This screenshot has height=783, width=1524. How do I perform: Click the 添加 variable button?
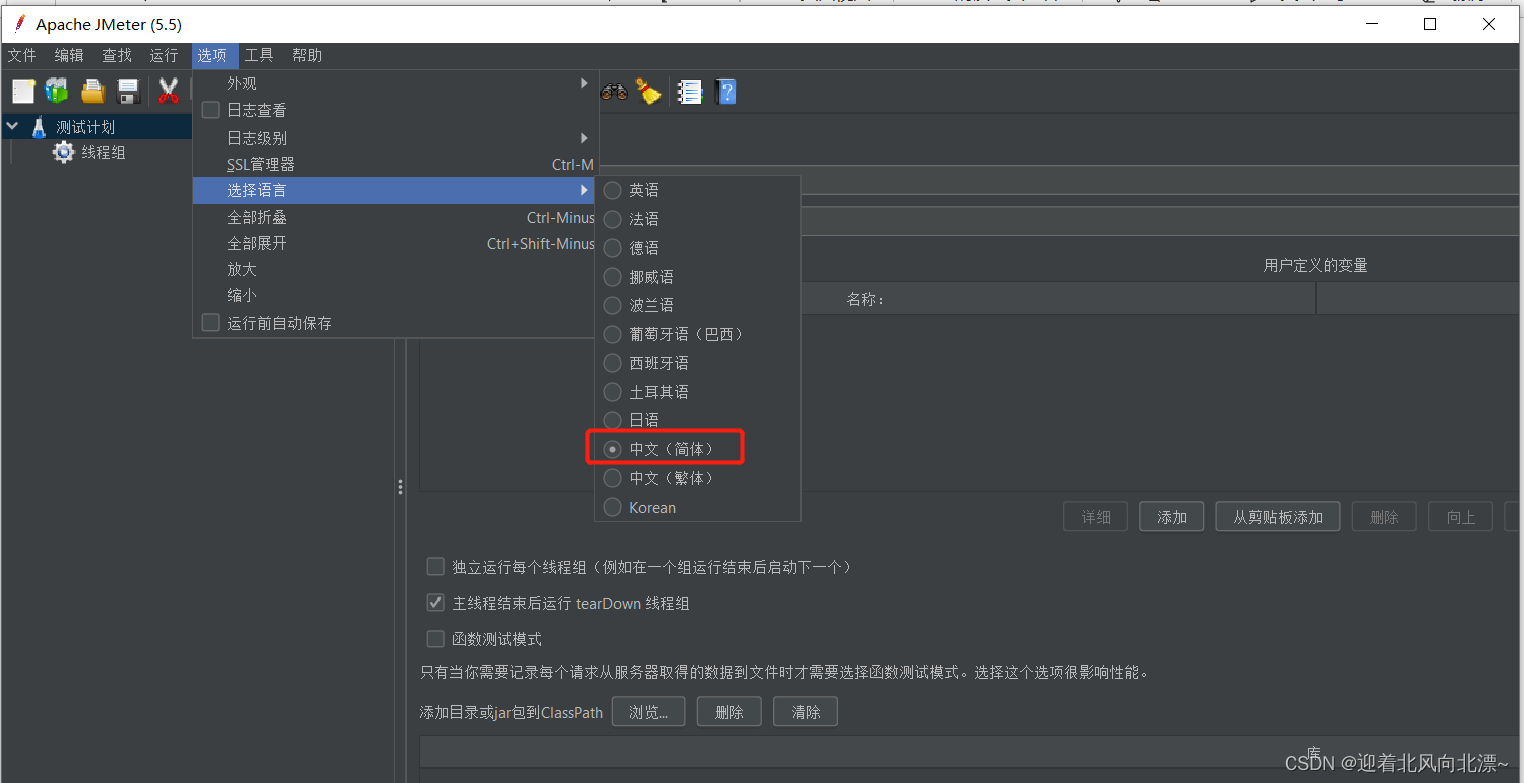coord(1172,517)
